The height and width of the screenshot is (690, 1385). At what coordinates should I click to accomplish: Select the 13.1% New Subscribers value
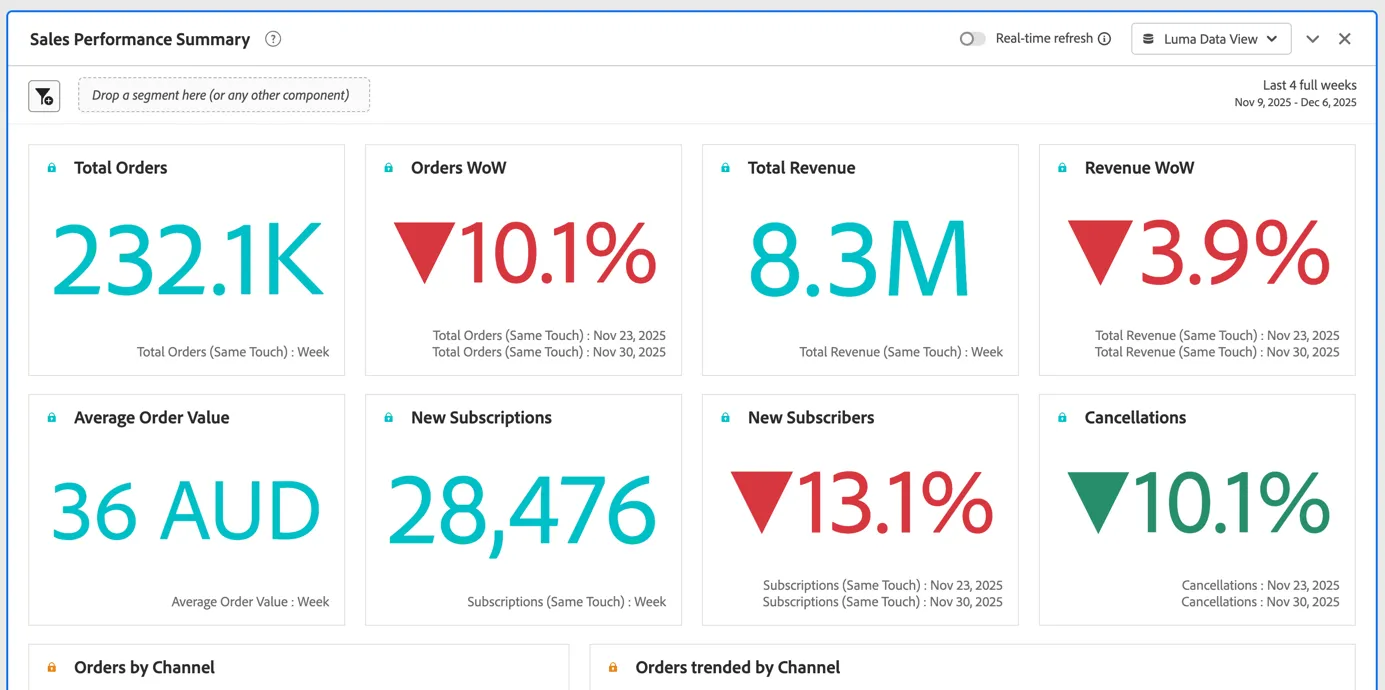(x=862, y=503)
